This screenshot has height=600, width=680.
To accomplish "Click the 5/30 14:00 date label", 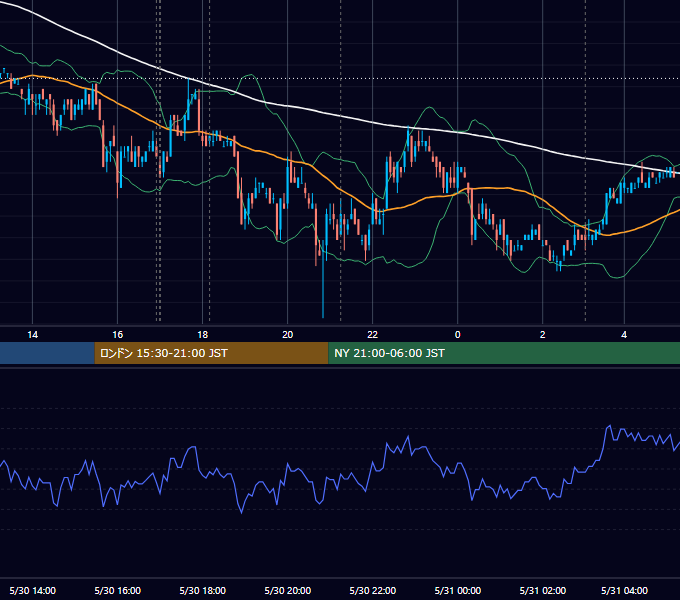I will click(33, 590).
